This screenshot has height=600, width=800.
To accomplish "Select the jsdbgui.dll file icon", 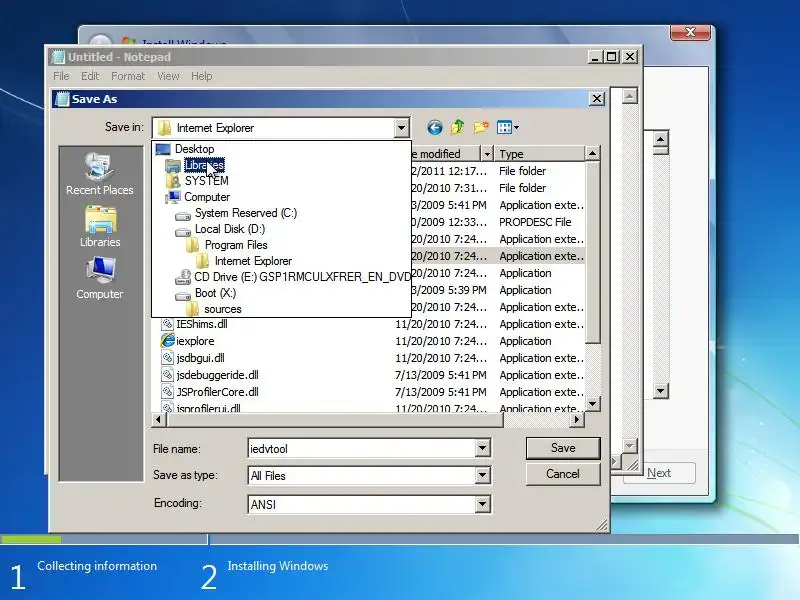I will [167, 358].
